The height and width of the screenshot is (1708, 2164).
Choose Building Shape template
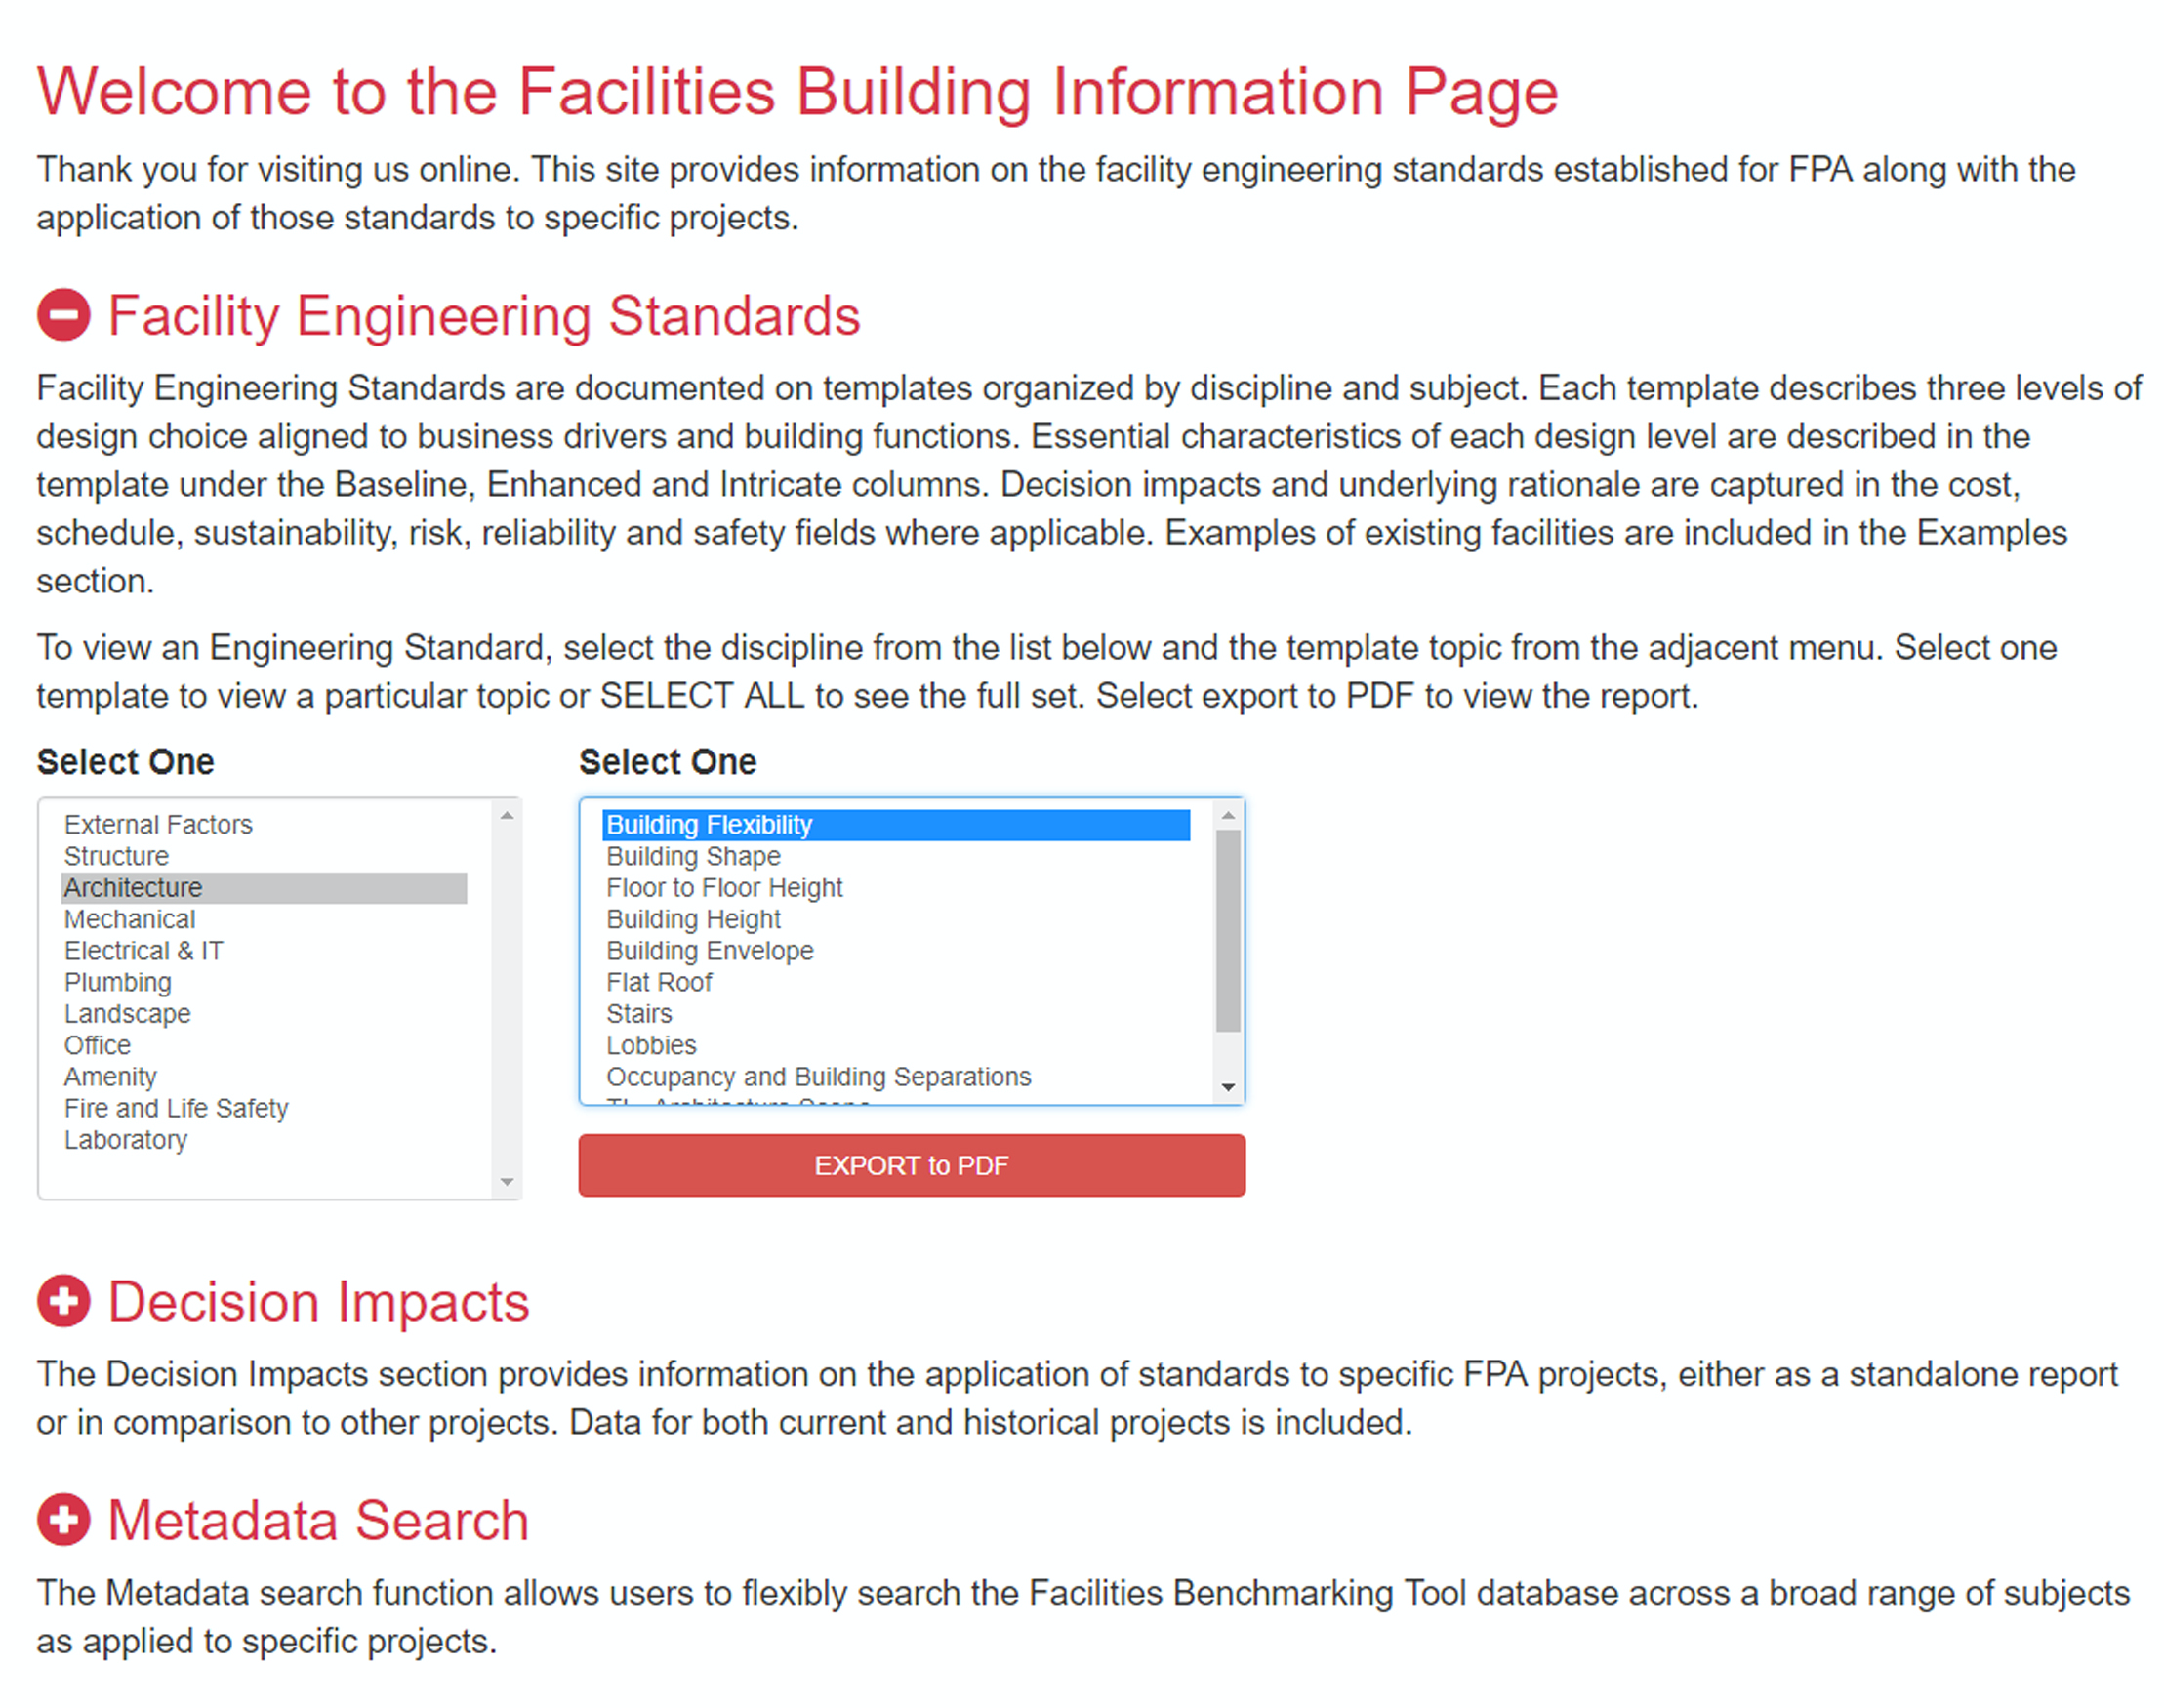pos(693,856)
